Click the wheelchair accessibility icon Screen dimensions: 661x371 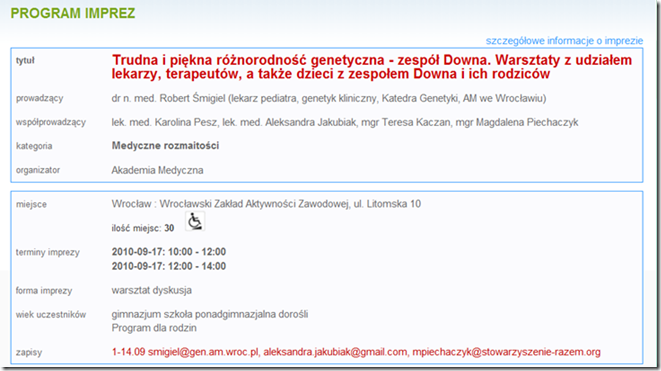pyautogui.click(x=195, y=221)
